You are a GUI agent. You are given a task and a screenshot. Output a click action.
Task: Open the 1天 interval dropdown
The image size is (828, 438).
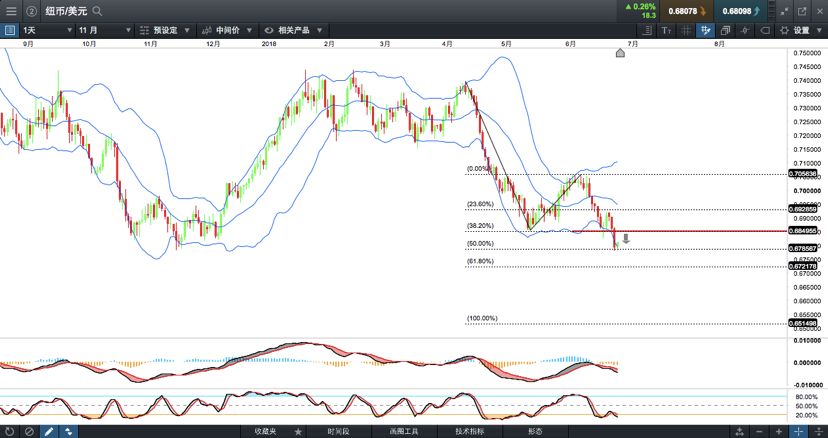pyautogui.click(x=47, y=31)
